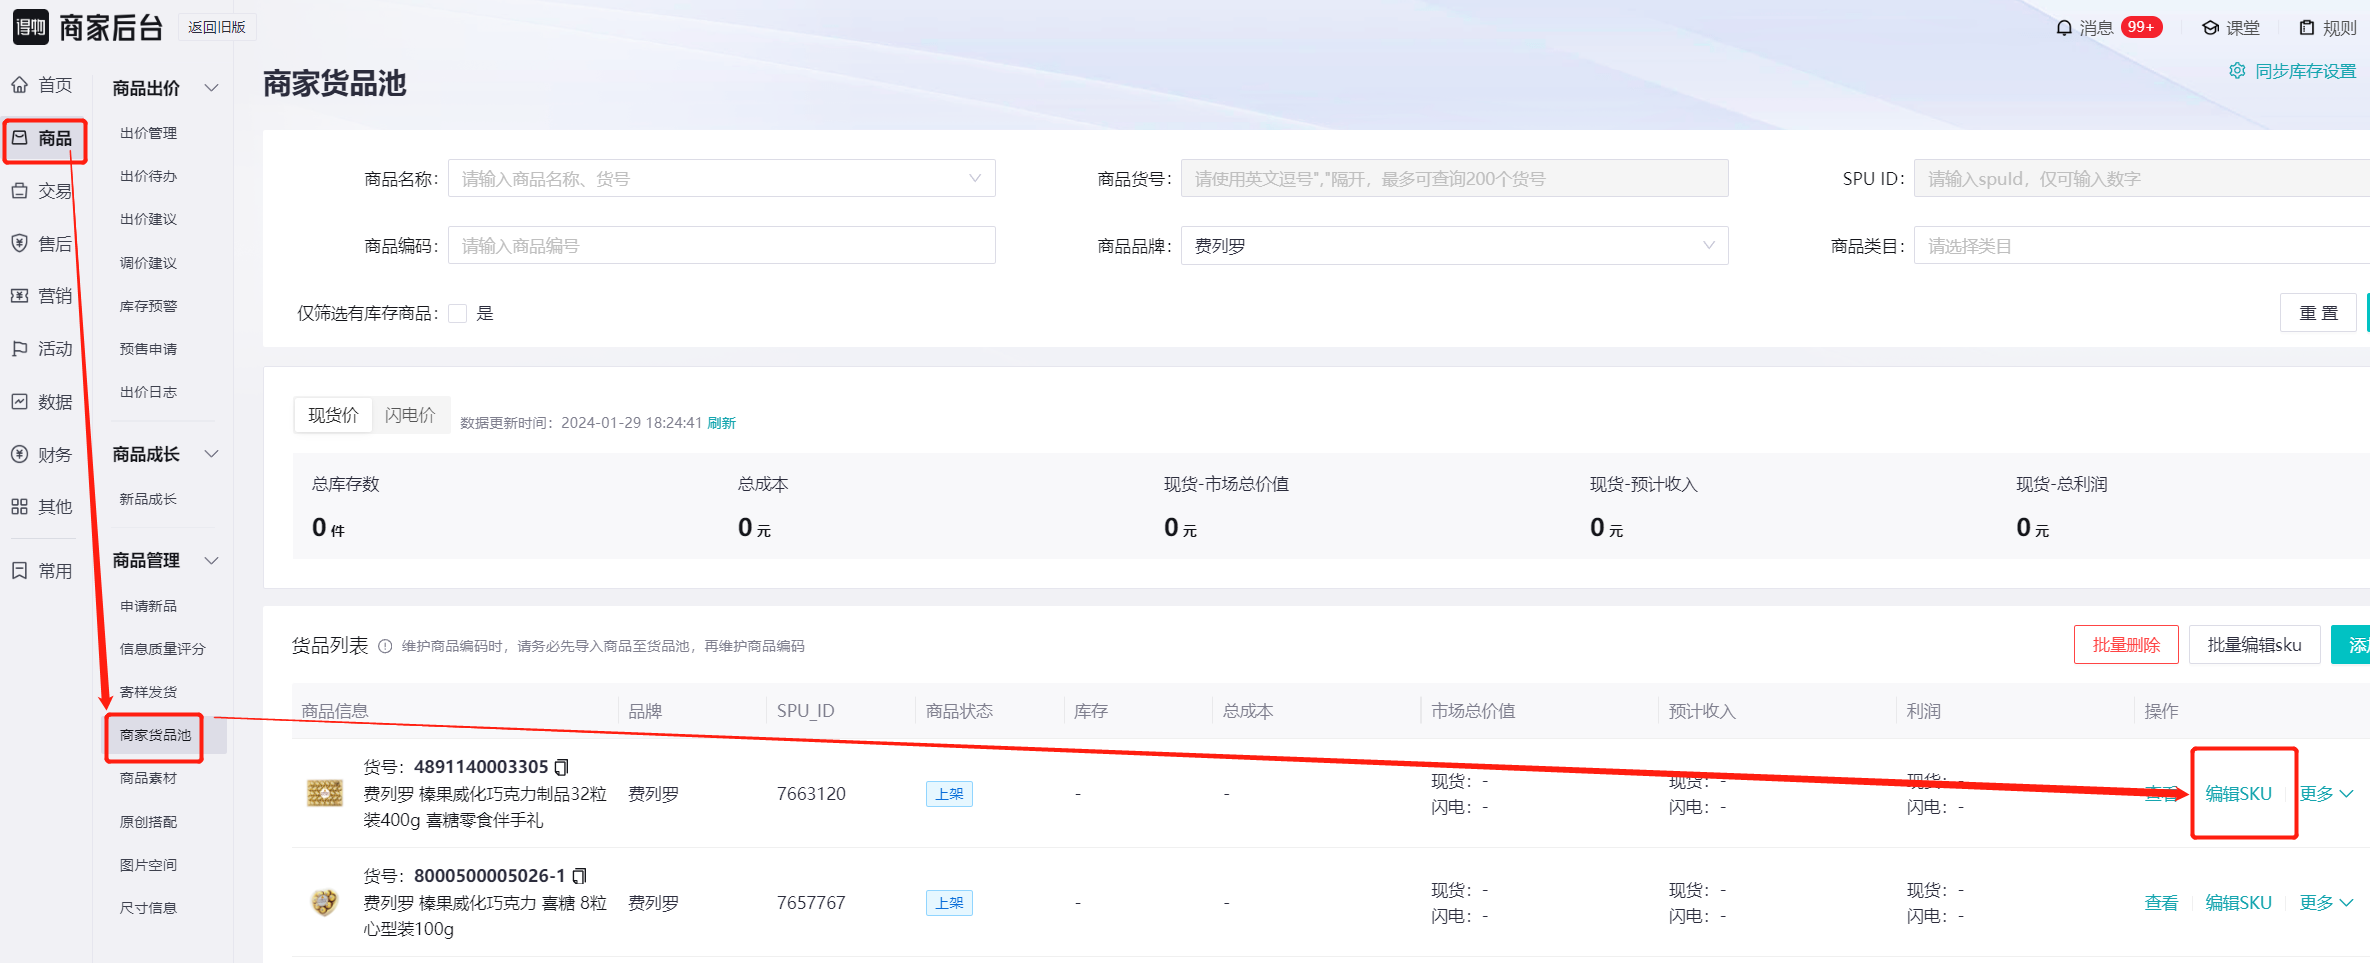Viewport: 2370px width, 963px height.
Task: Copy item number 4891140003305 icon
Action: [561, 767]
